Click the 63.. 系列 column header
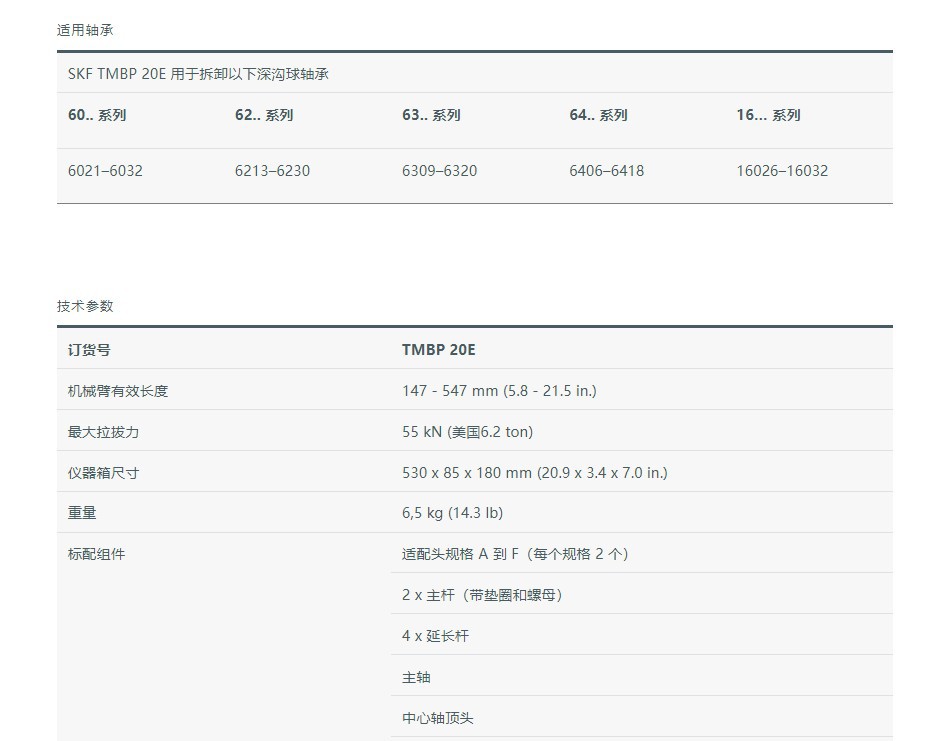The height and width of the screenshot is (741, 938). coord(431,115)
